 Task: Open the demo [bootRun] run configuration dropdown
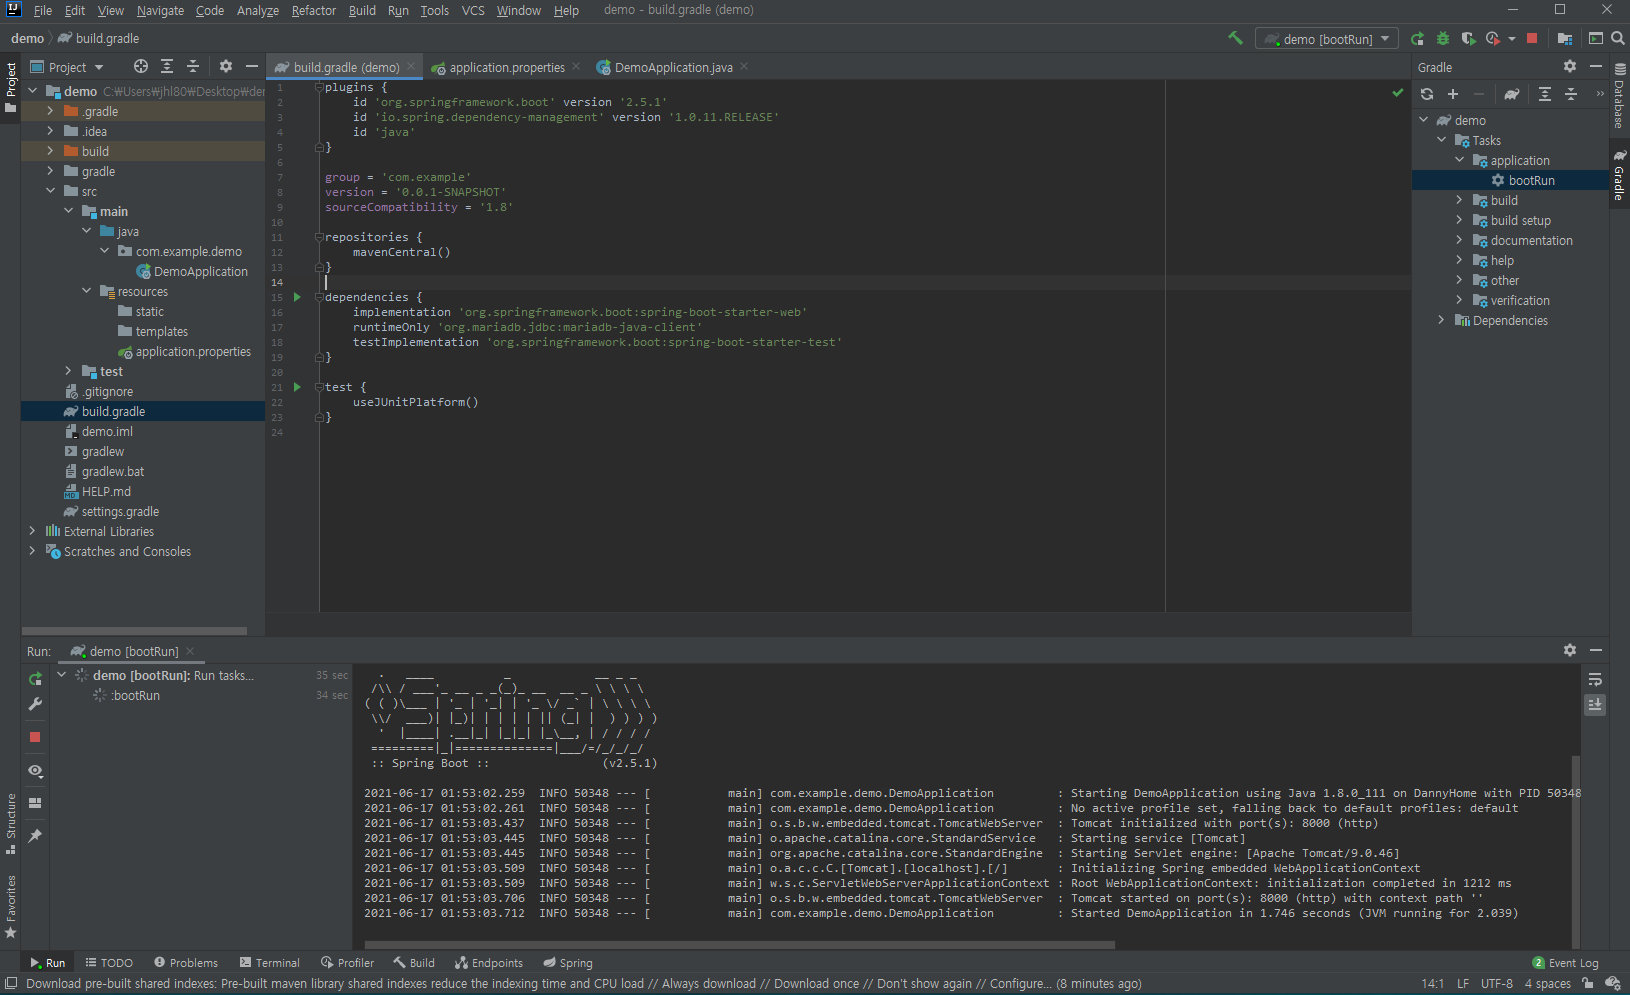click(1328, 39)
